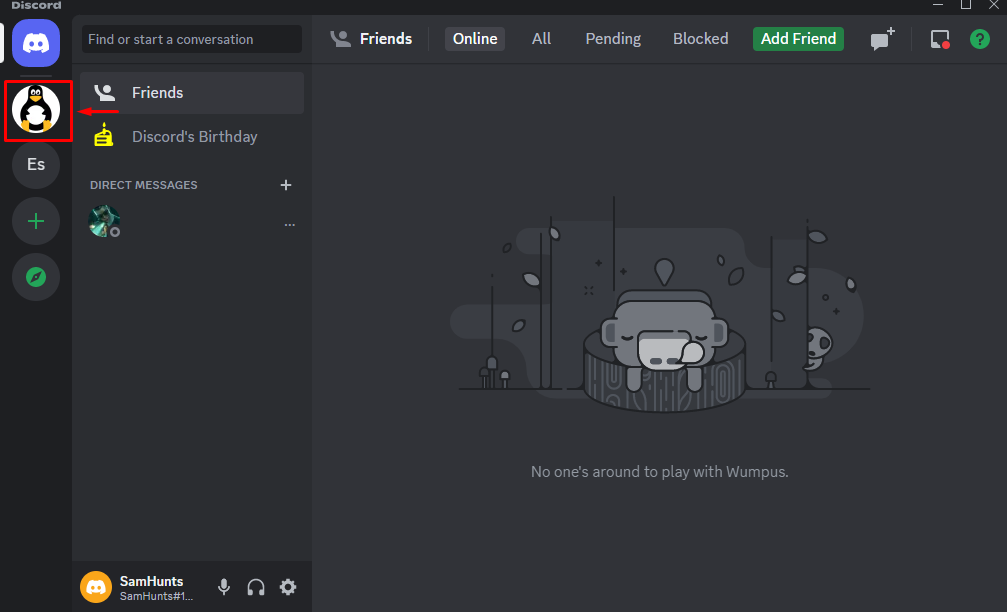Click the Find or start a conversation field
This screenshot has width=1007, height=612.
click(191, 39)
